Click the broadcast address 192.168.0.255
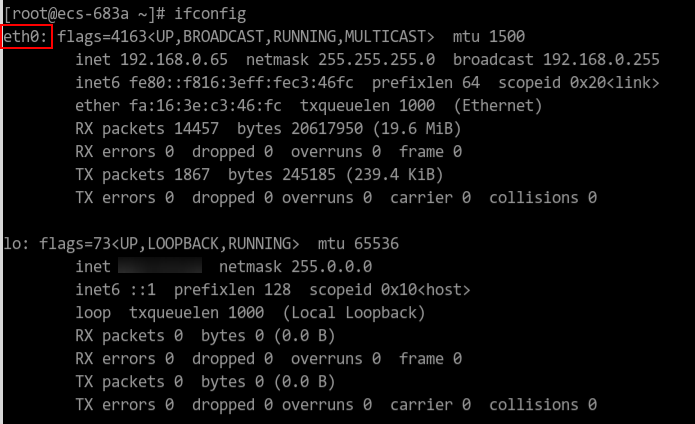Image resolution: width=695 pixels, height=424 pixels. [601, 59]
